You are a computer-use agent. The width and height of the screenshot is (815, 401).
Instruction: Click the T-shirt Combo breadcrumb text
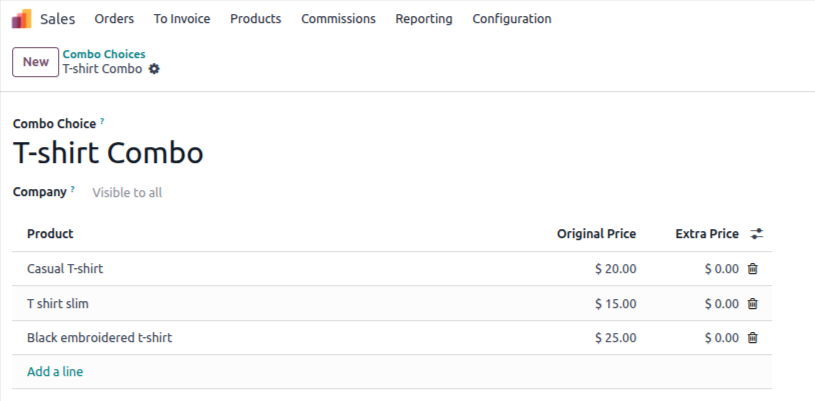pyautogui.click(x=102, y=69)
